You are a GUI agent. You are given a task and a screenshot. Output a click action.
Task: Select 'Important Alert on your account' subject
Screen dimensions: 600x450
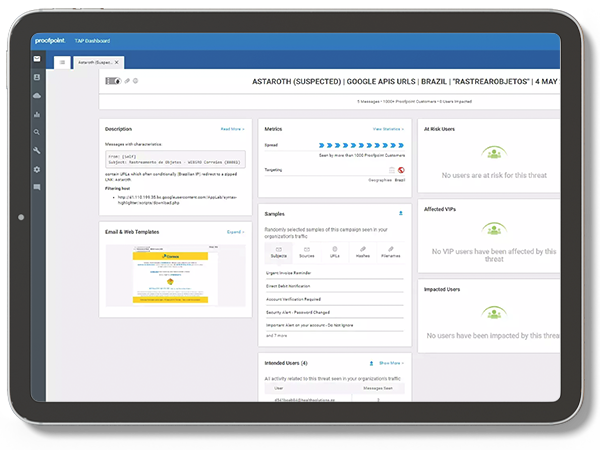pyautogui.click(x=310, y=325)
